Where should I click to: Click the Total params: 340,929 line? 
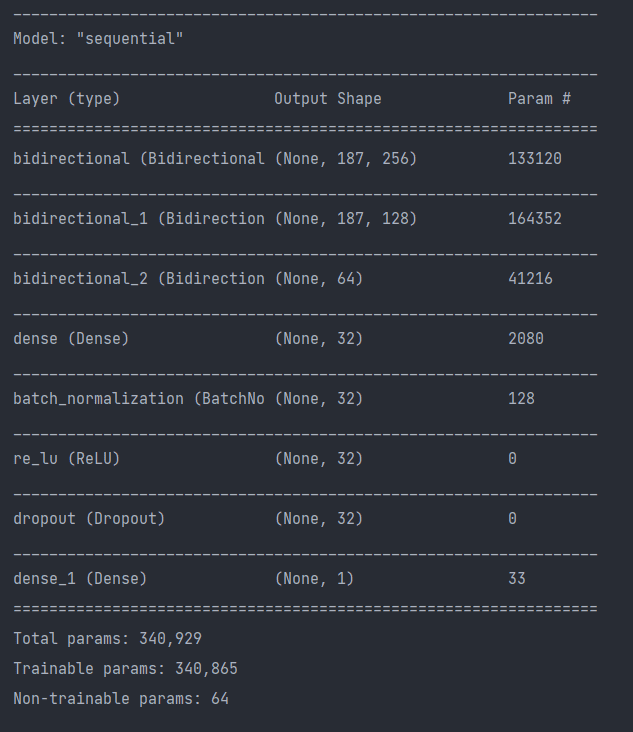click(107, 639)
